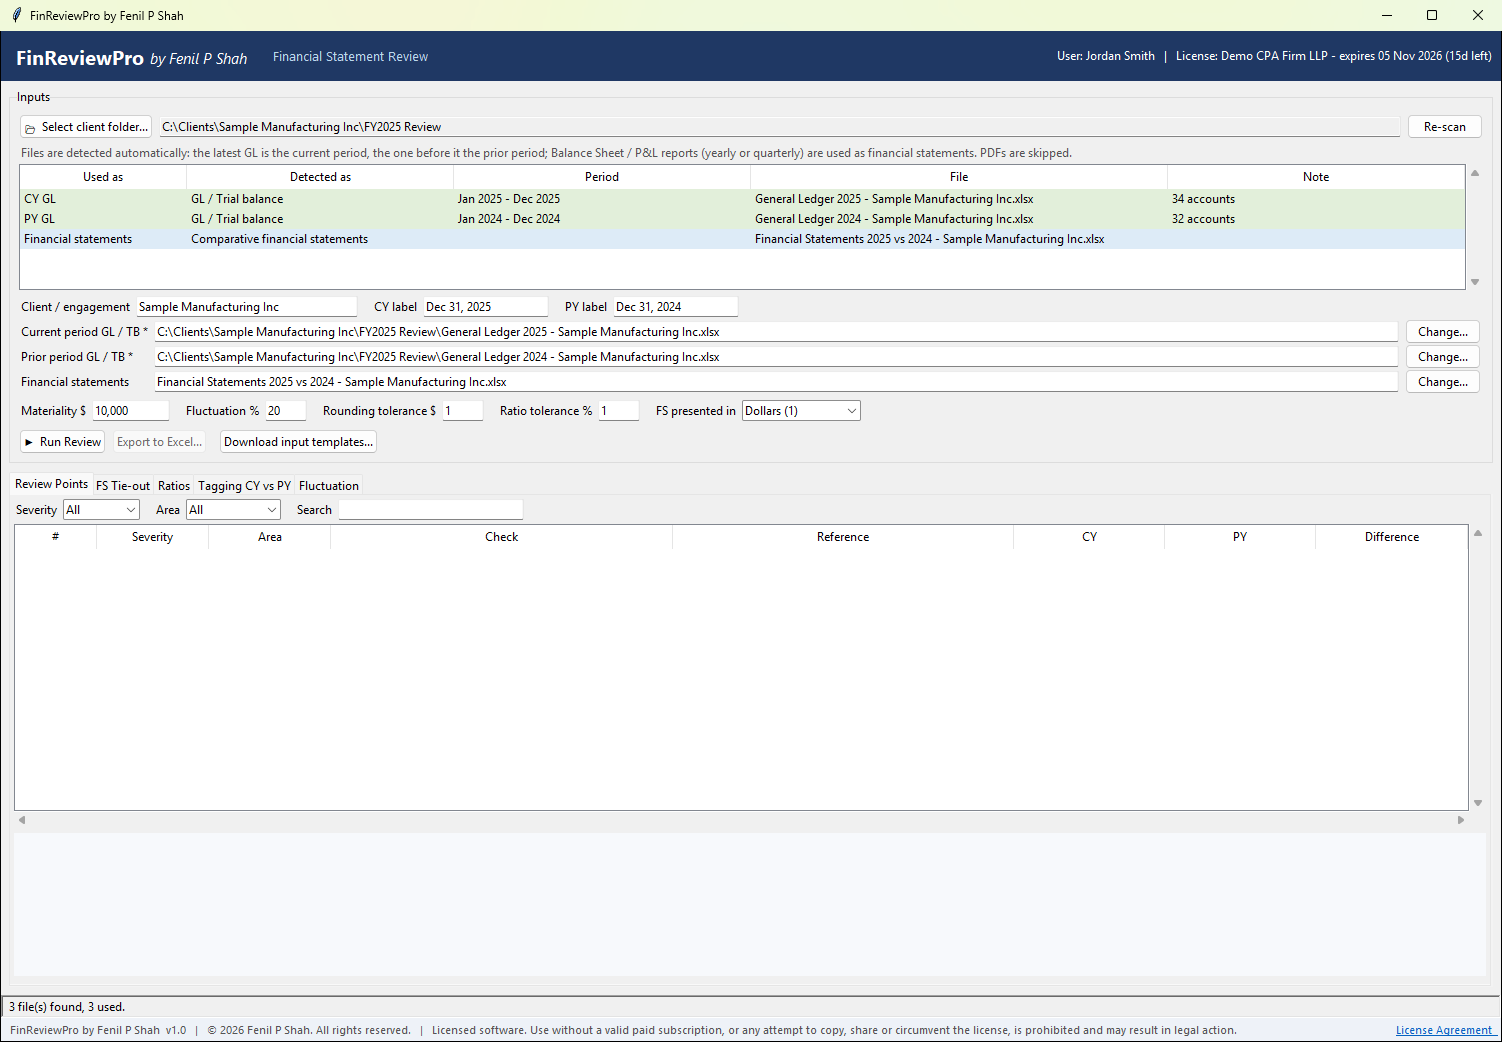The width and height of the screenshot is (1502, 1042).
Task: Click the FinReviewPro feather app icon
Action: 16,15
